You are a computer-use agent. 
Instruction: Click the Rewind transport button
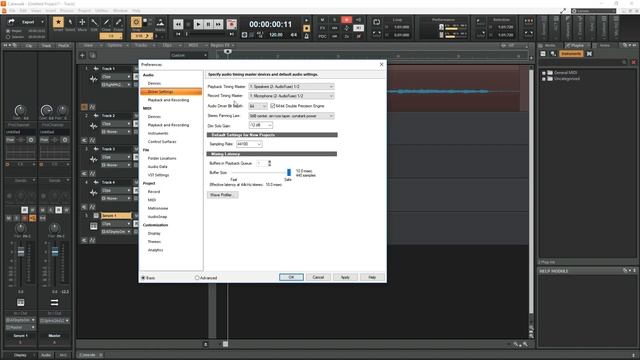coord(178,24)
